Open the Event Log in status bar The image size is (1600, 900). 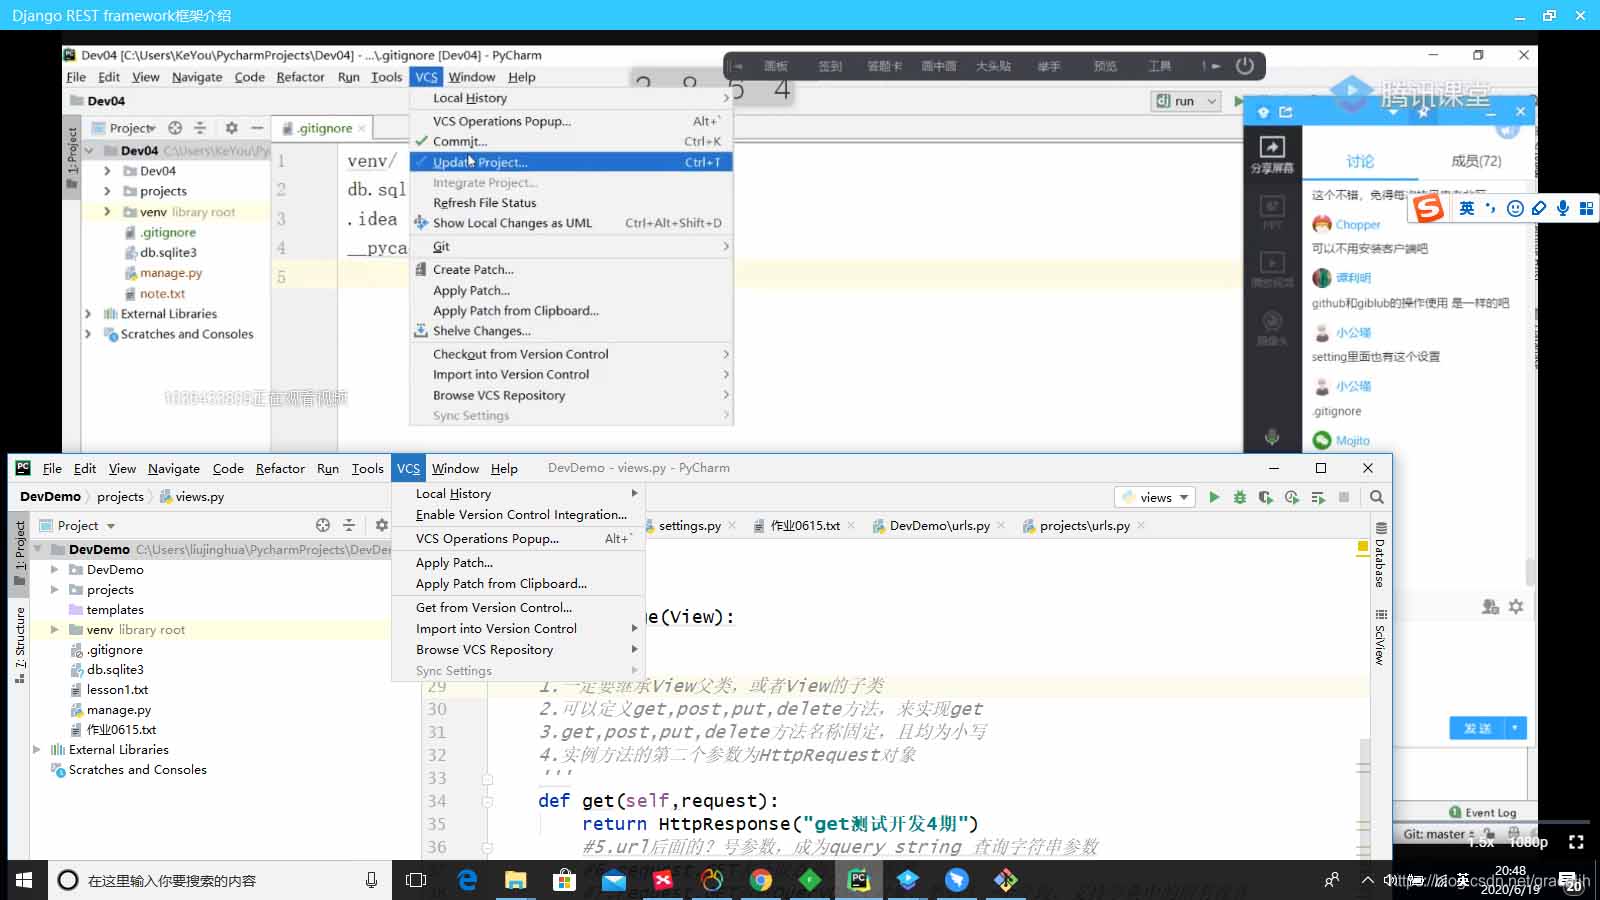(x=1483, y=812)
